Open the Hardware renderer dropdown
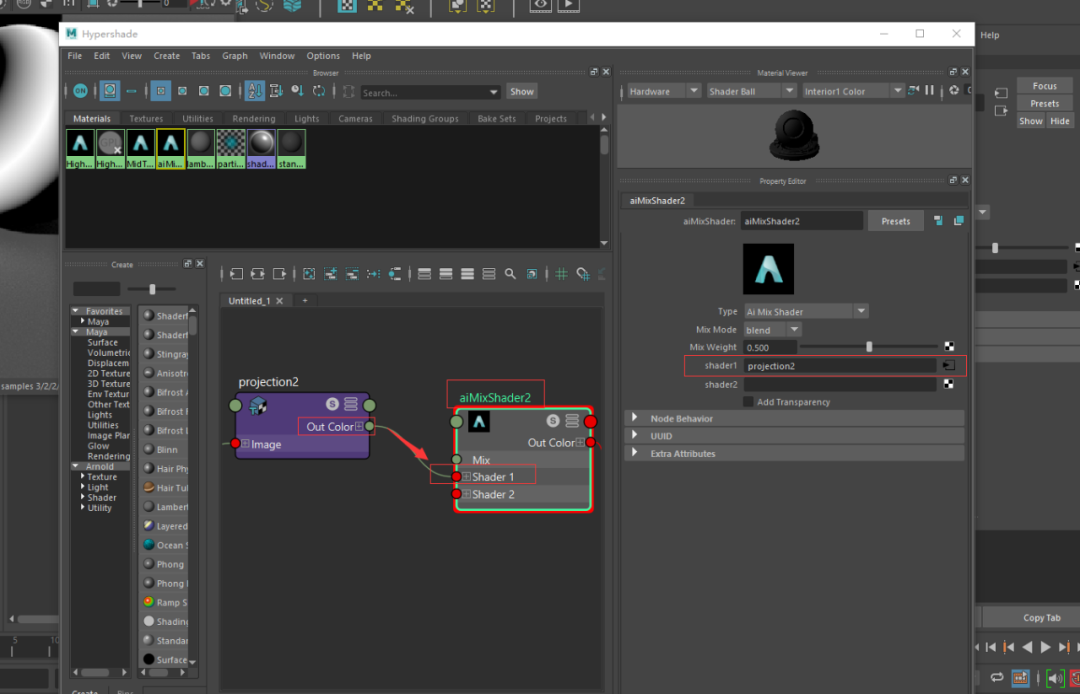The height and width of the screenshot is (694, 1080). (x=664, y=91)
